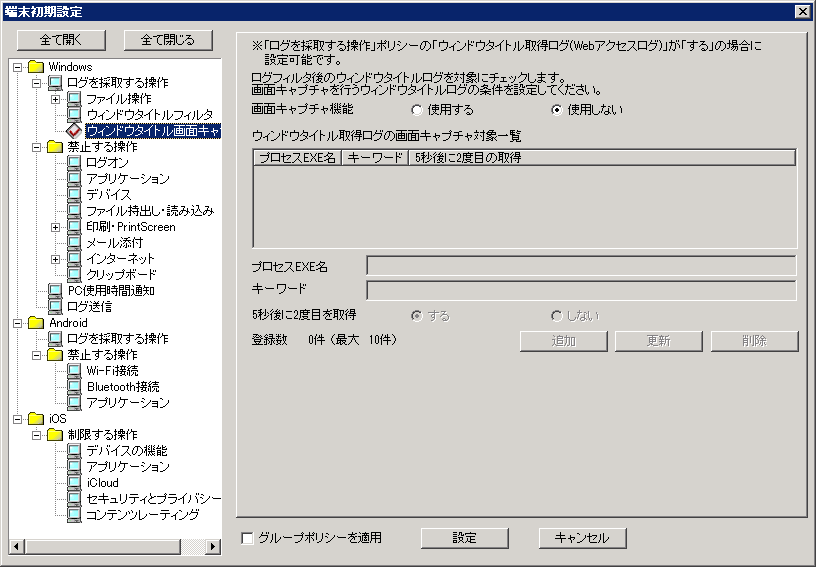Click the 削除 button
This screenshot has width=816, height=567.
point(755,341)
